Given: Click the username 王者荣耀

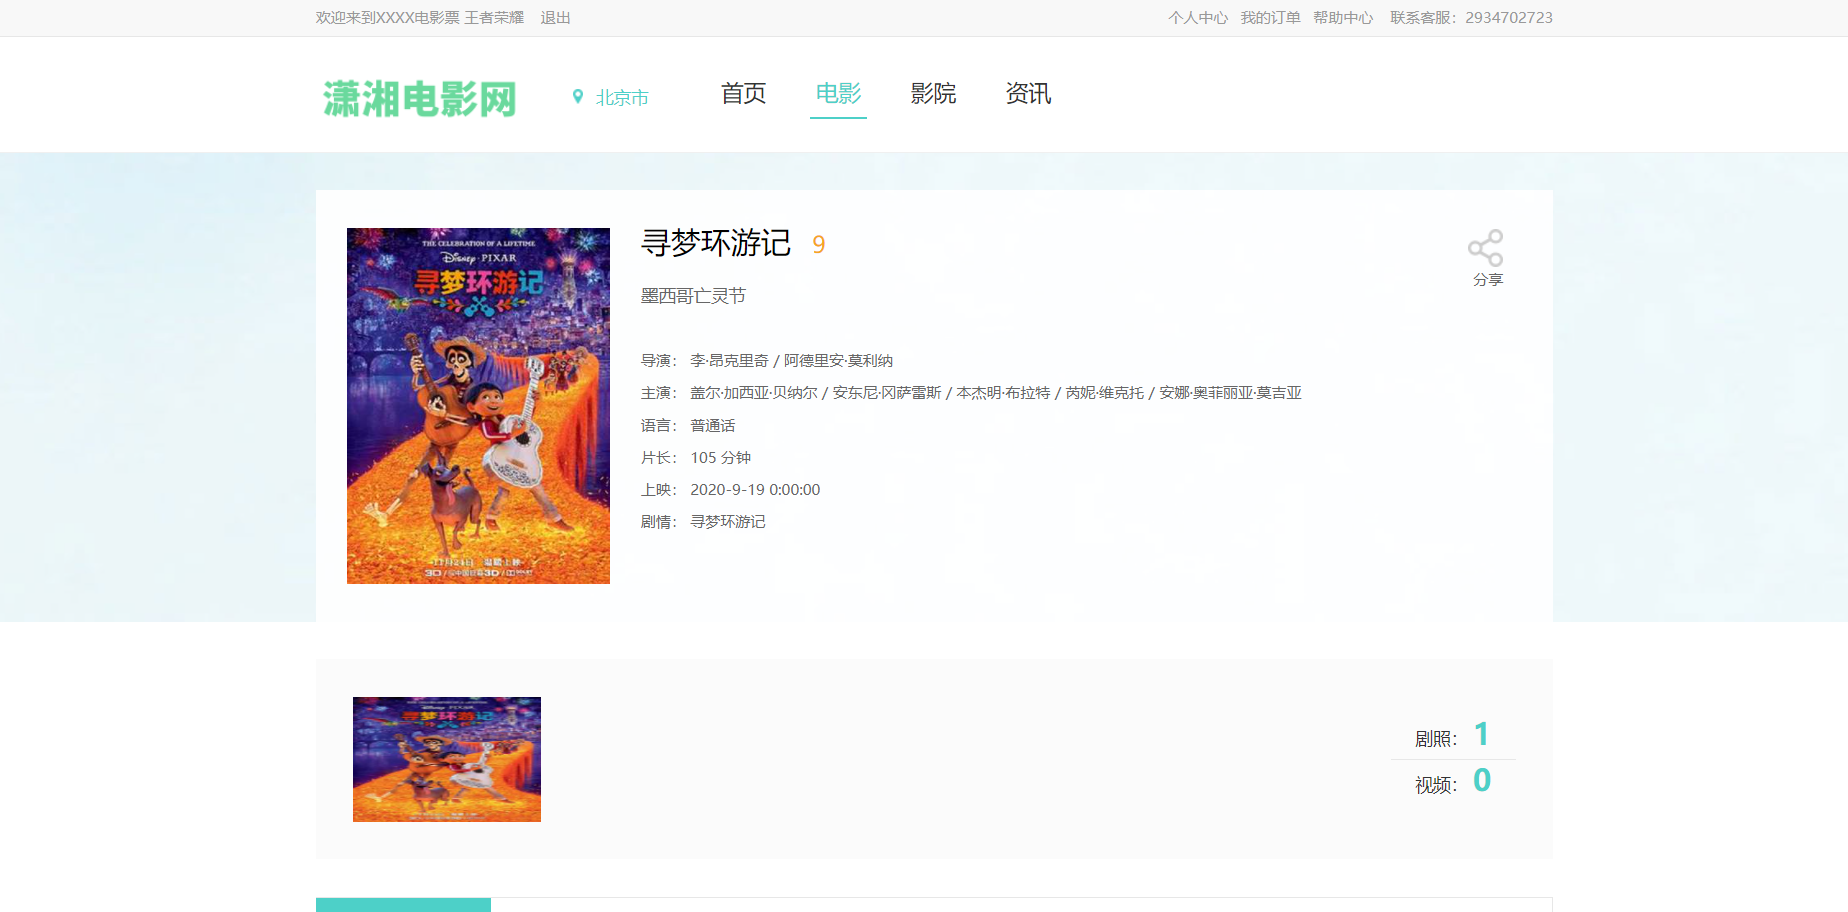Looking at the screenshot, I should click(x=494, y=18).
